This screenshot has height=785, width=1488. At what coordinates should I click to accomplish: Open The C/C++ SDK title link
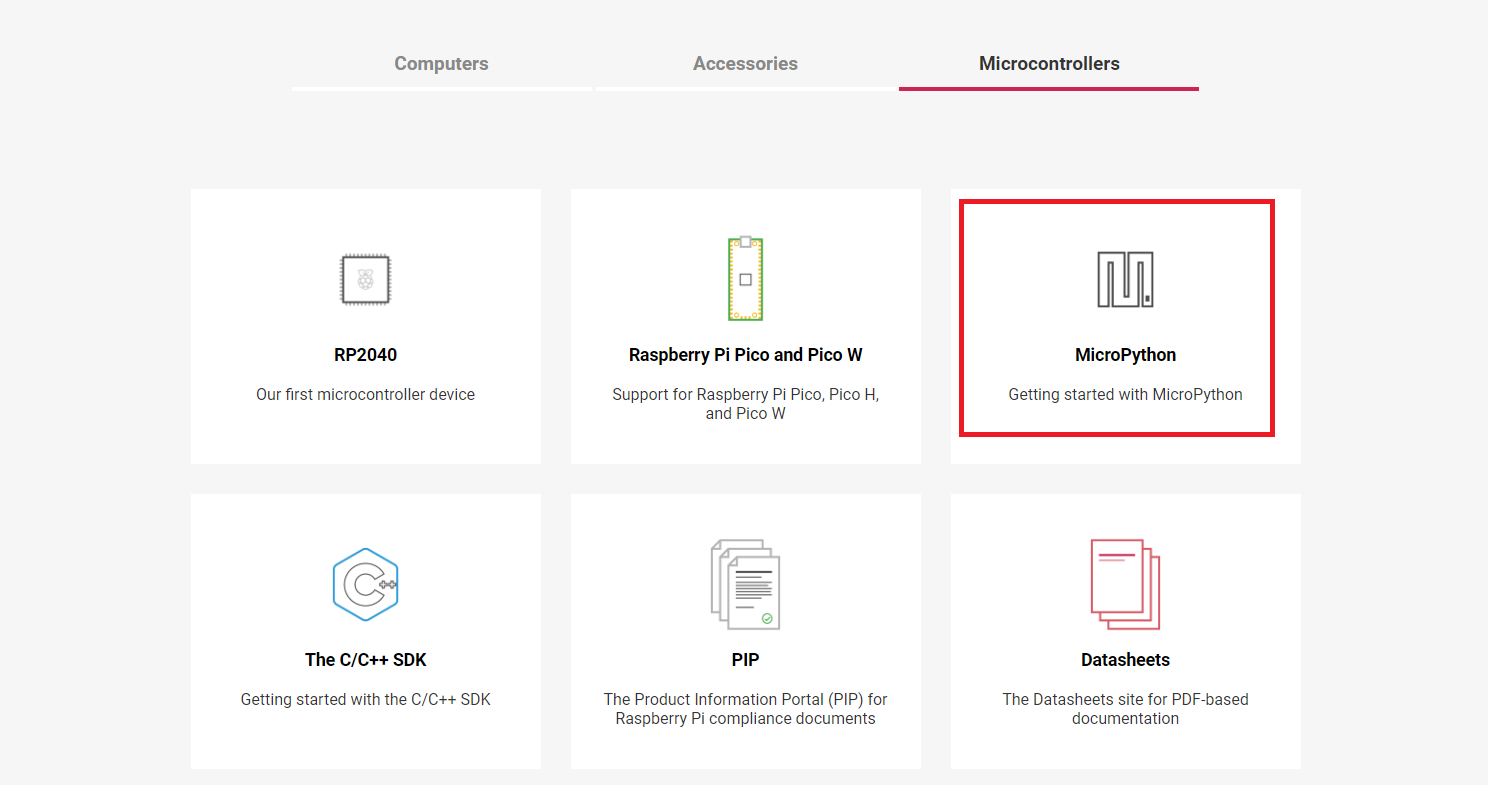click(x=366, y=660)
